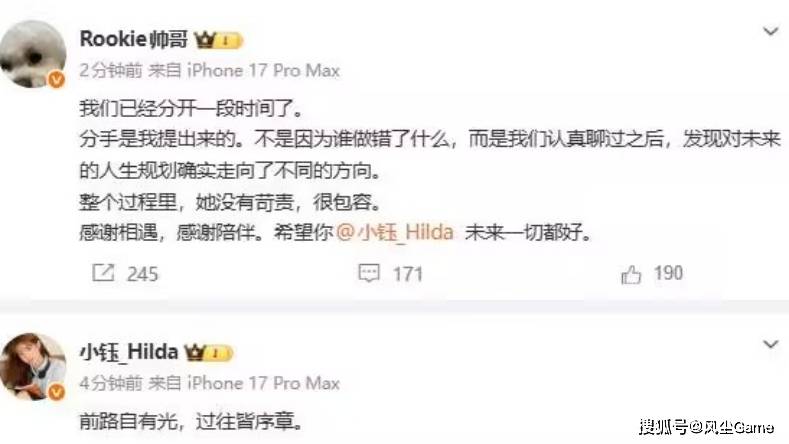The height and width of the screenshot is (444, 789).
Task: Follow the @小钰_Hilda mention link
Action: 395,232
